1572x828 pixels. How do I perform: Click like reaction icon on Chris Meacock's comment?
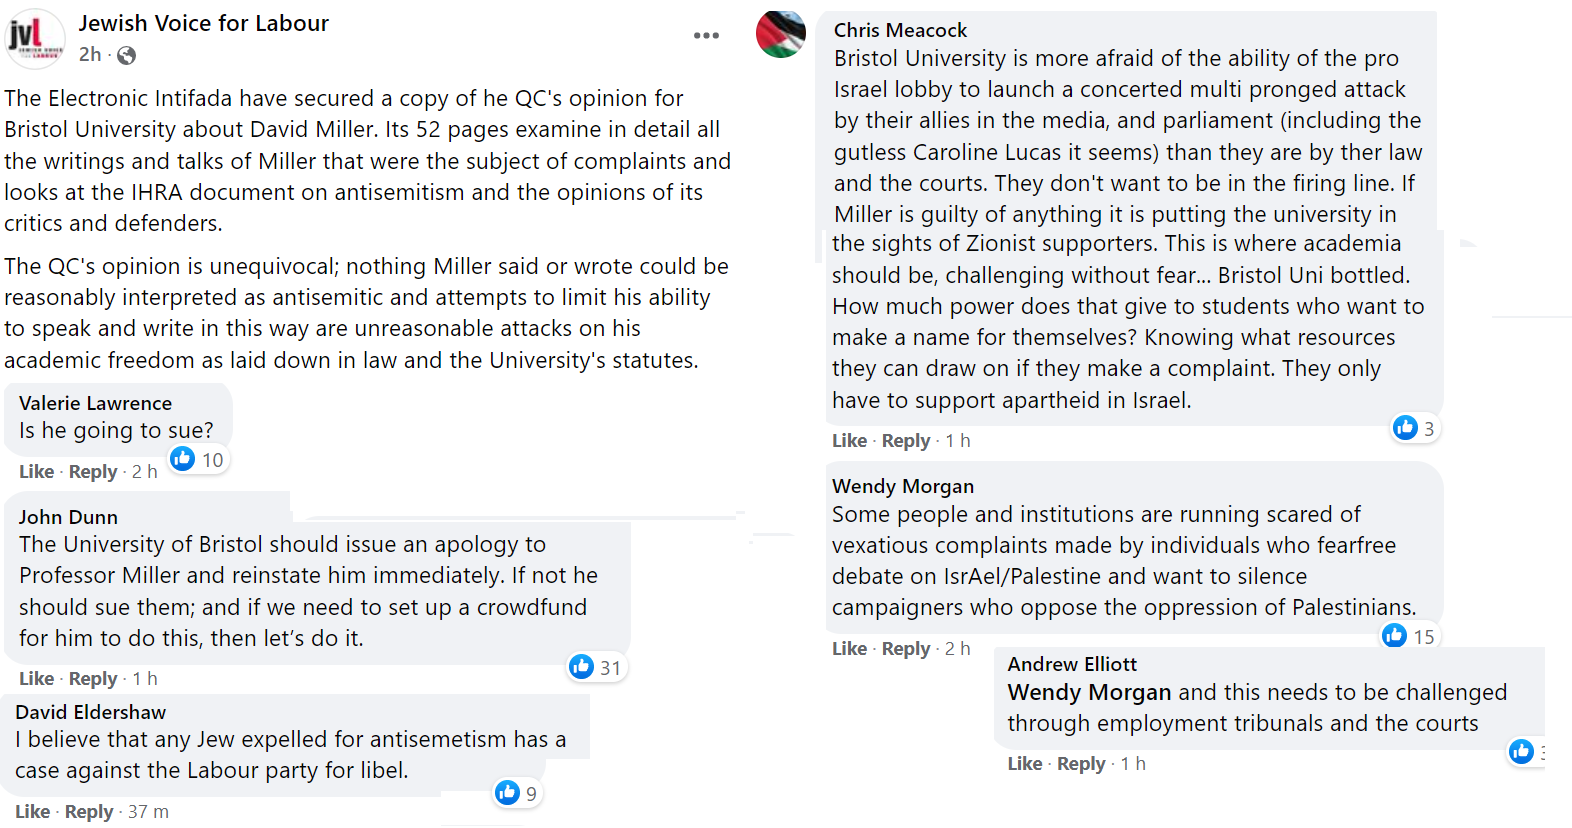pyautogui.click(x=1406, y=428)
